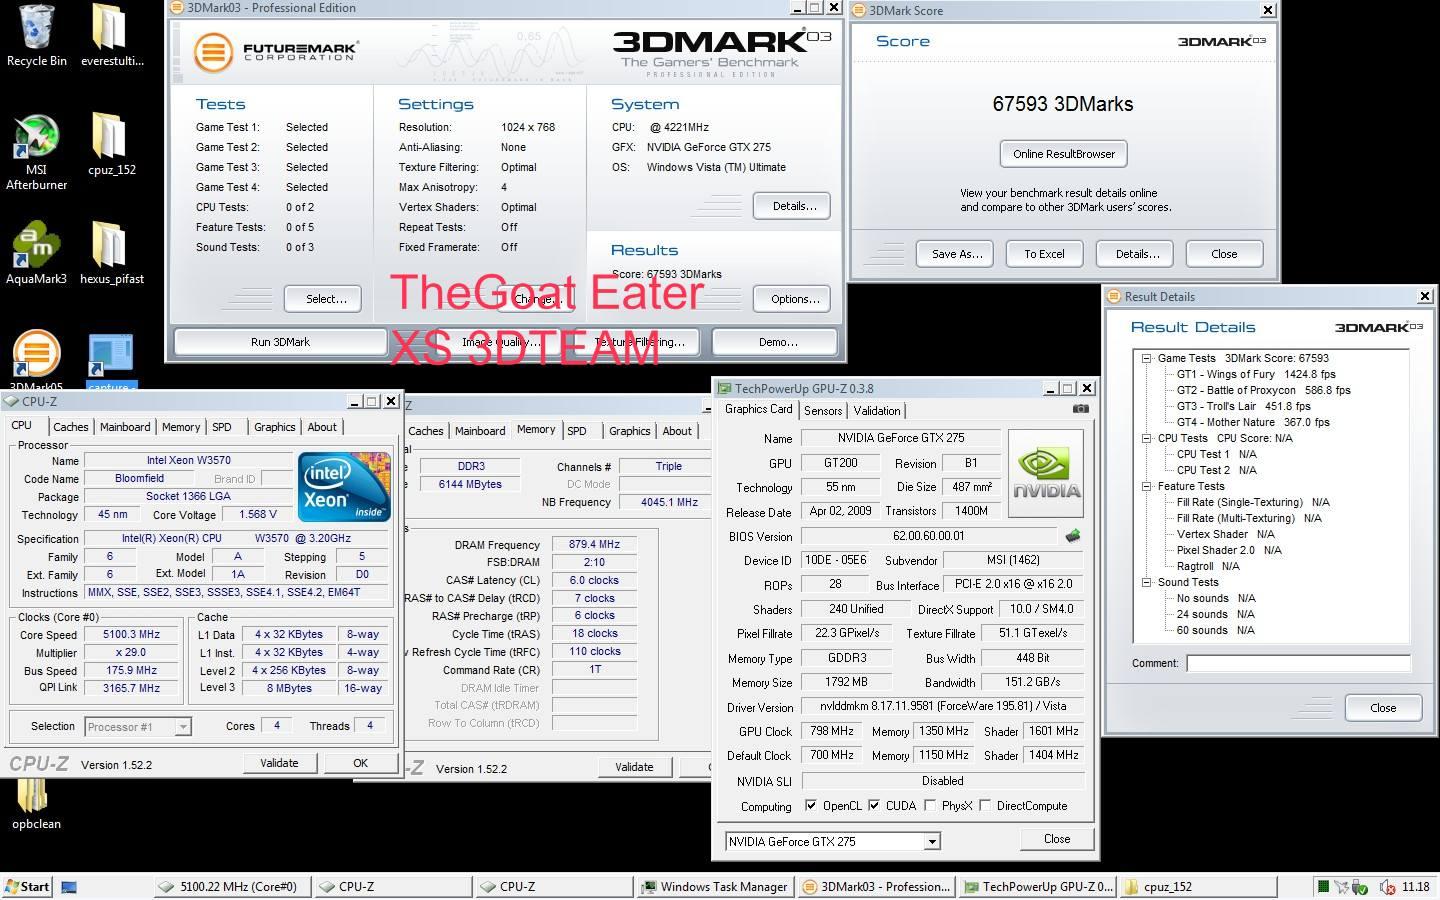Launch AquaMark3 desktop shortcut
Image resolution: width=1440 pixels, height=900 pixels.
point(37,252)
